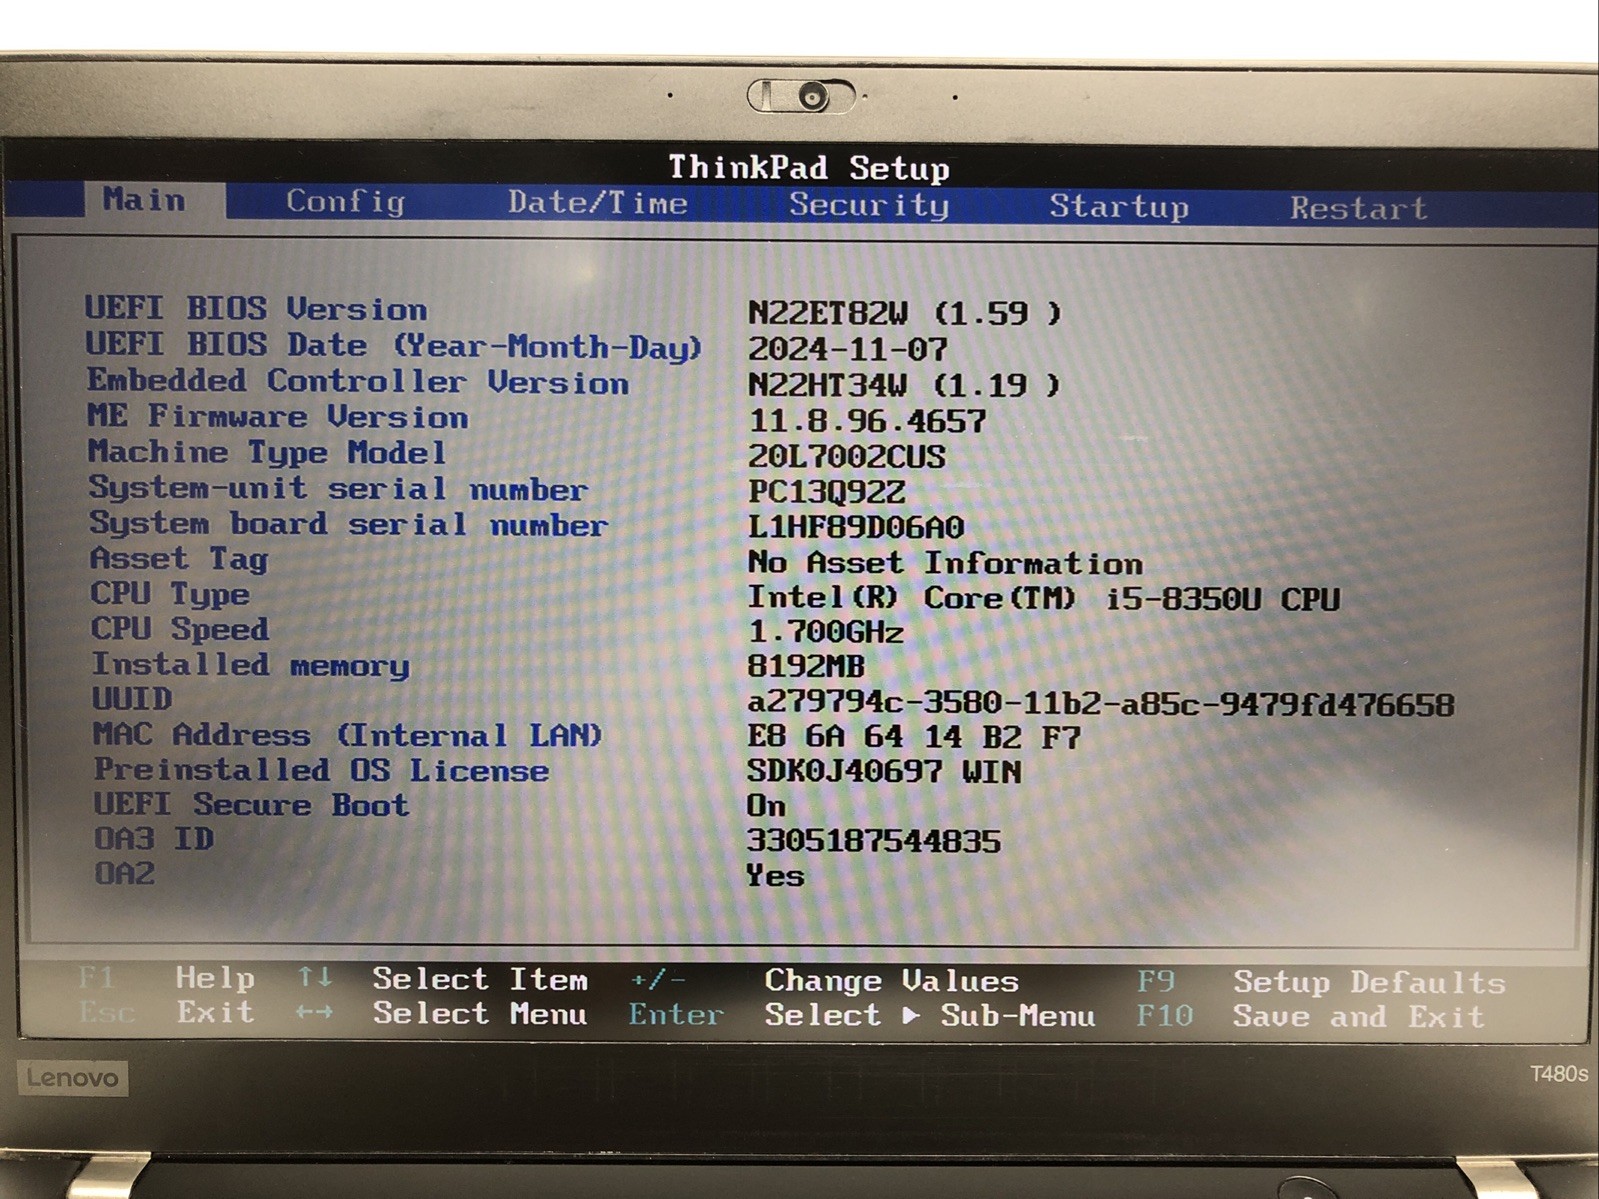Select OA3 ID value 3305187544835
Viewport: 1599px width, 1199px height.
coord(874,841)
